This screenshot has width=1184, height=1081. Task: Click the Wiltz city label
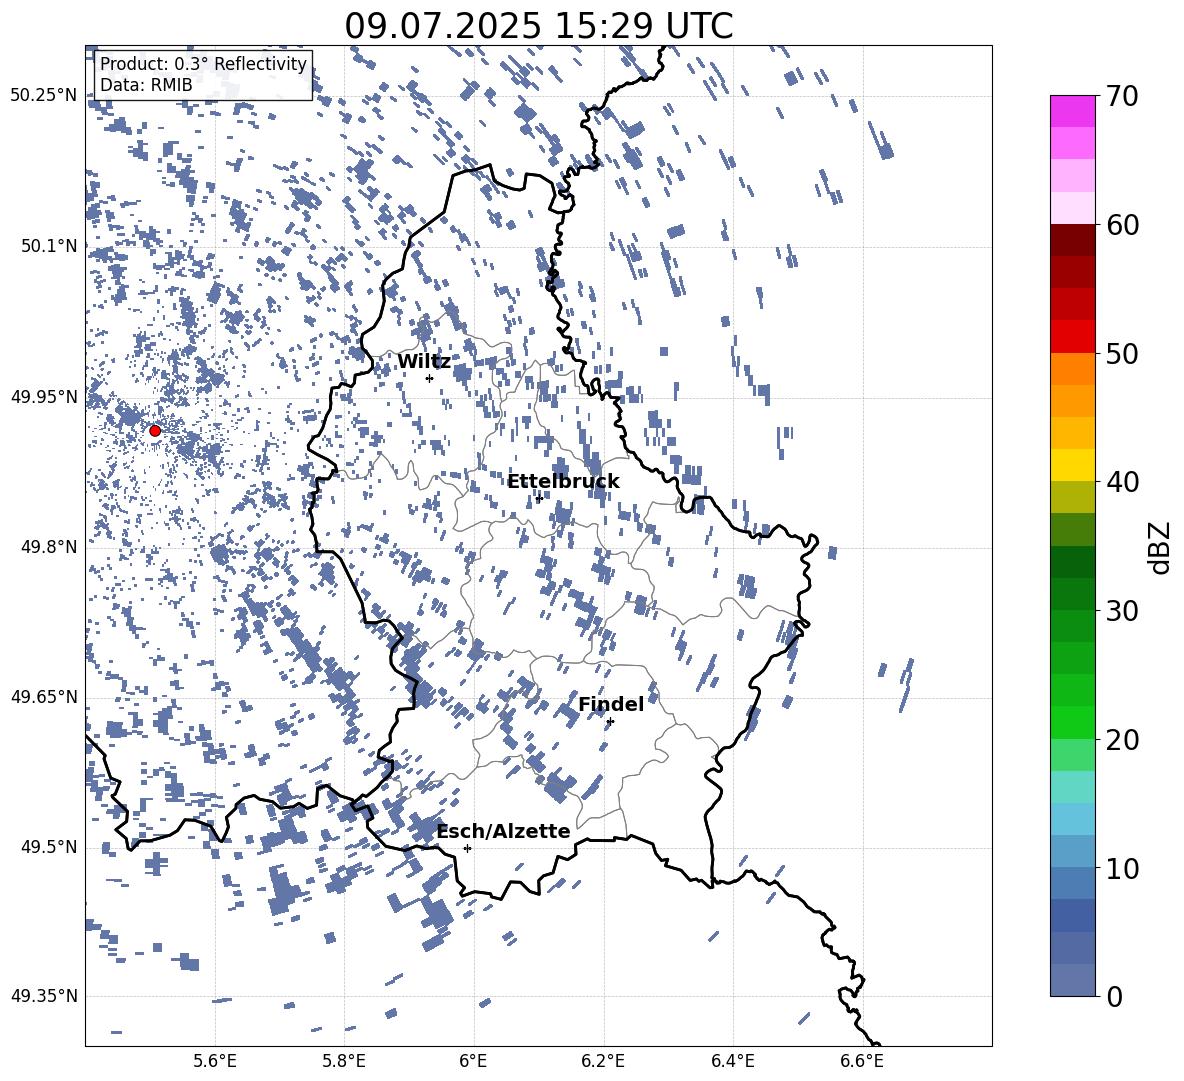point(424,362)
